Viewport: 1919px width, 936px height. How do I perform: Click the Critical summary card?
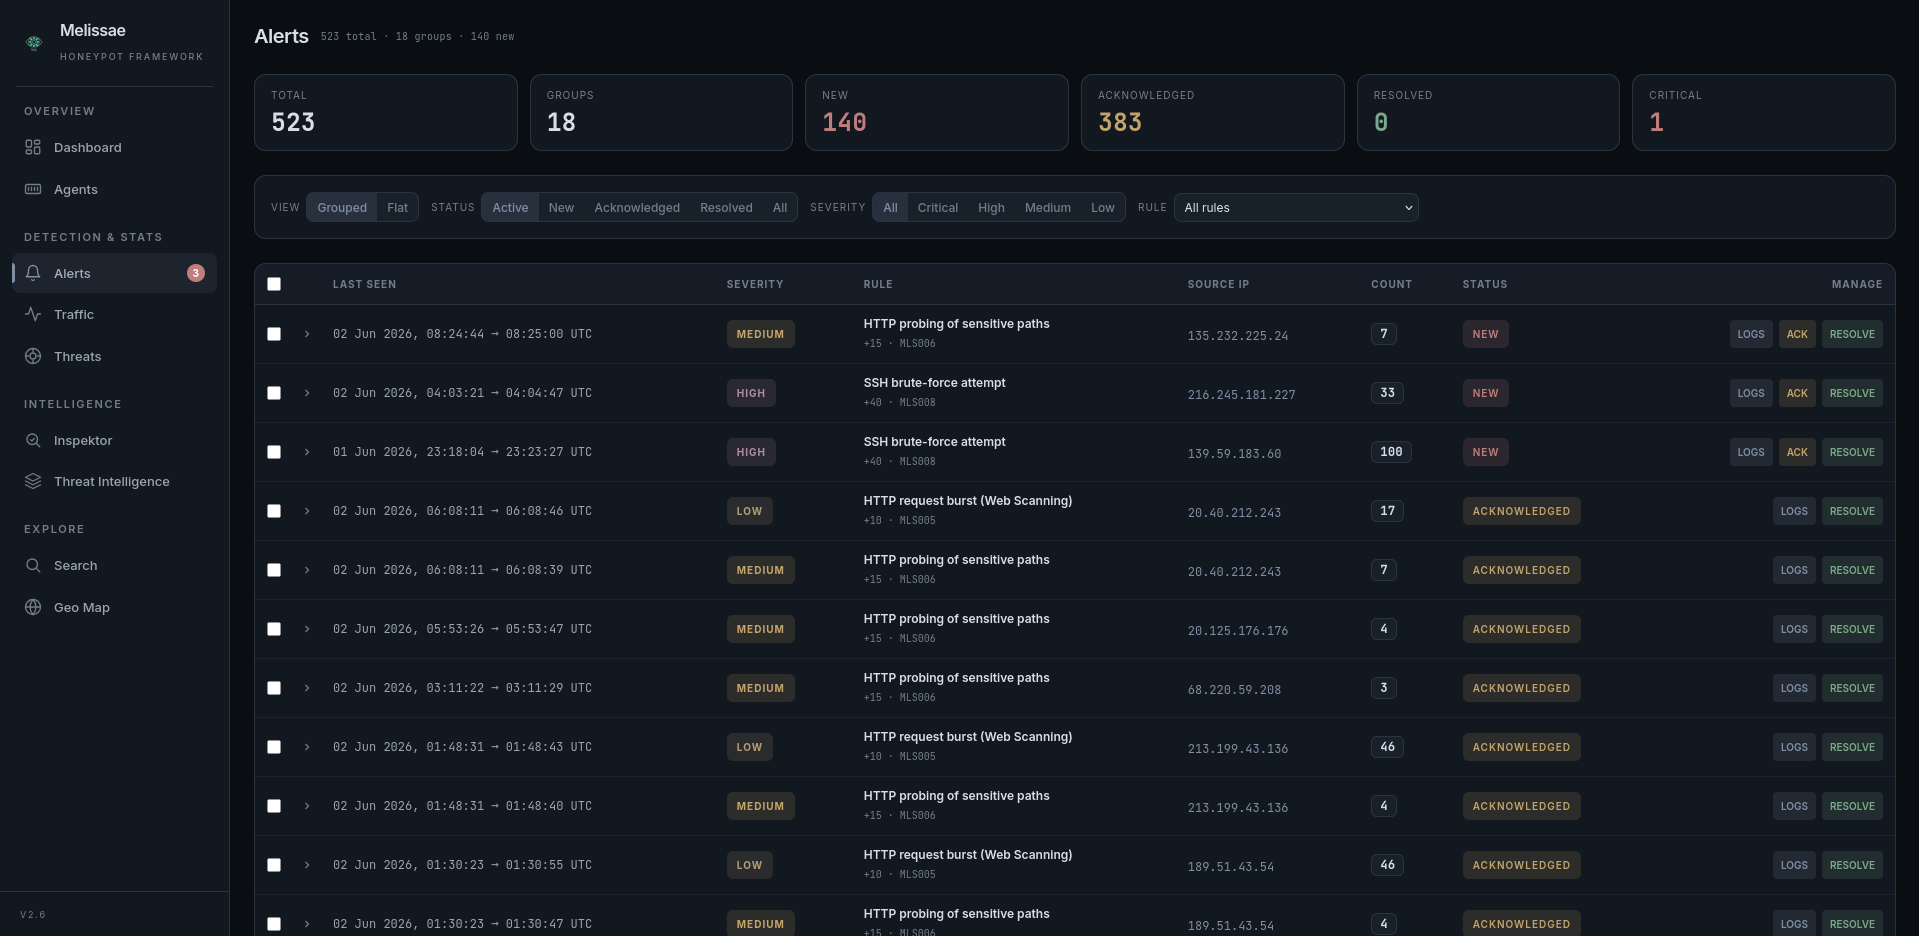pyautogui.click(x=1763, y=112)
